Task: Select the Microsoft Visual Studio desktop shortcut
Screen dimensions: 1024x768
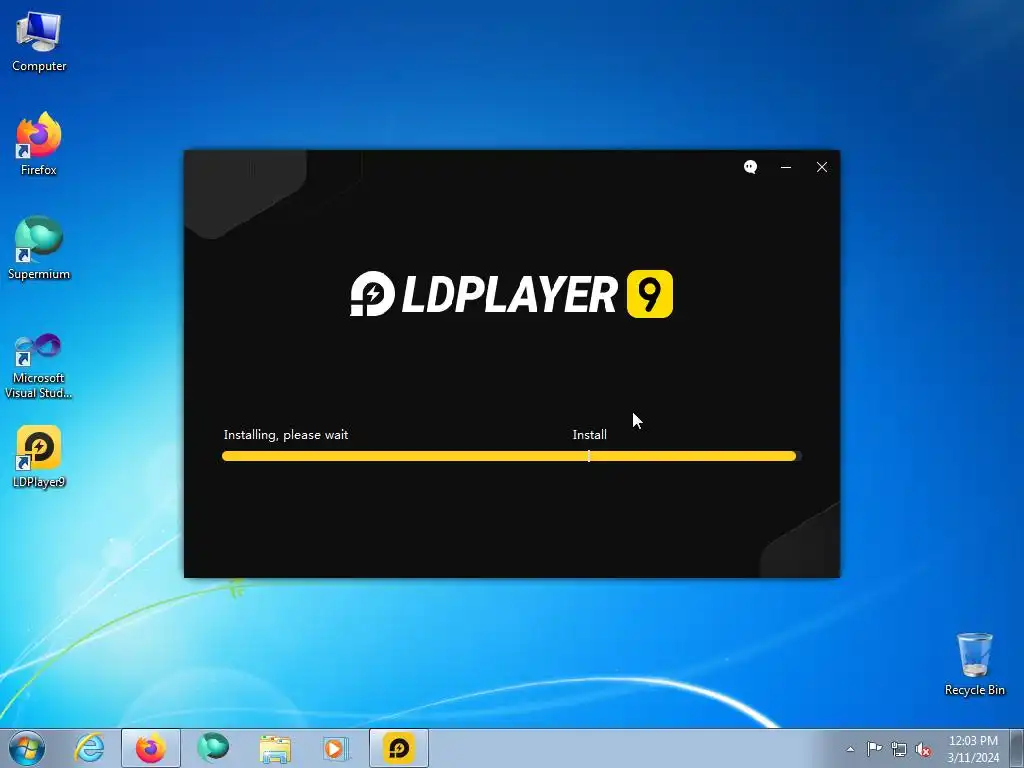Action: point(39,366)
